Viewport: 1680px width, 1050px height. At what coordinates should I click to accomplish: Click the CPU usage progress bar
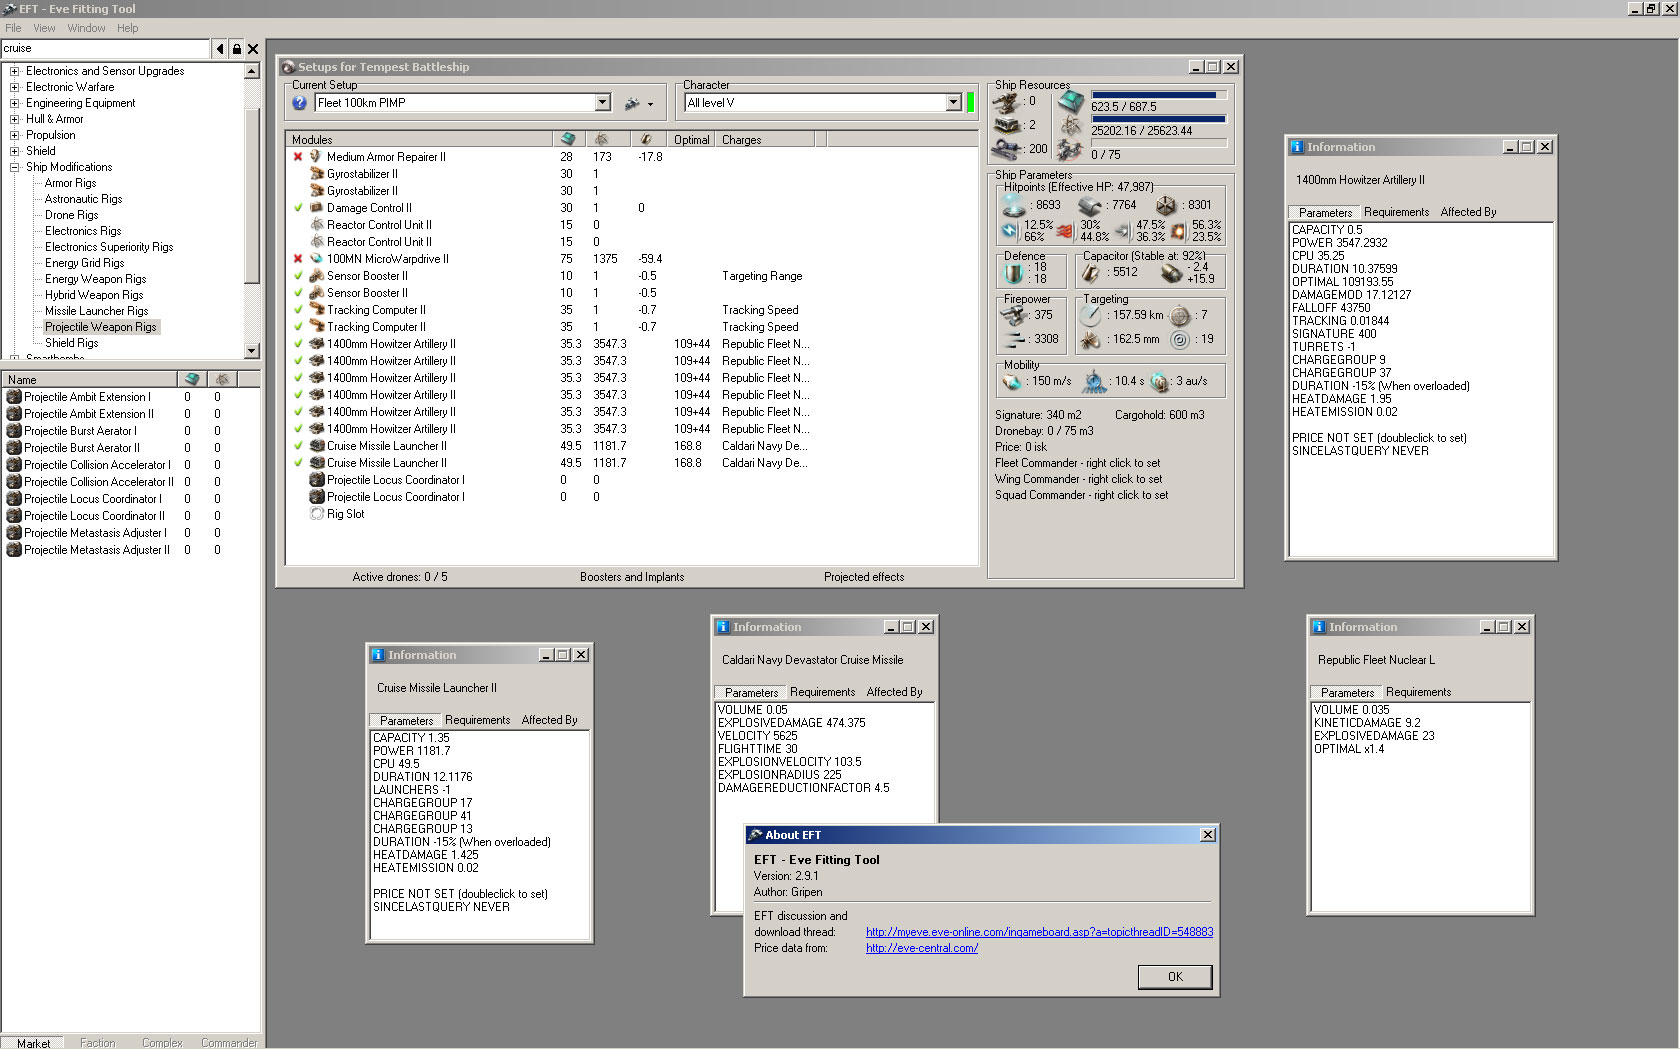point(1158,96)
